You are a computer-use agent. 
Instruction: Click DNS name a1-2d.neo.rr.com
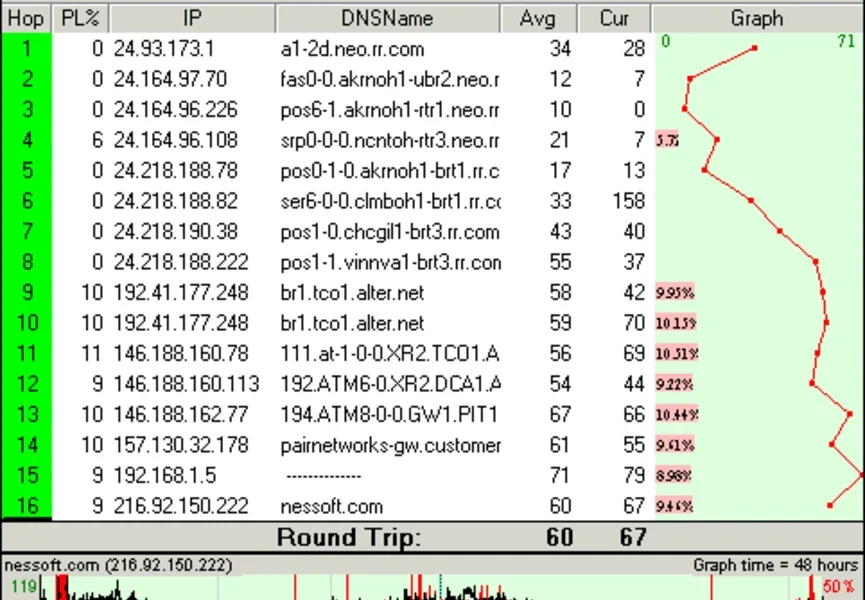click(352, 49)
